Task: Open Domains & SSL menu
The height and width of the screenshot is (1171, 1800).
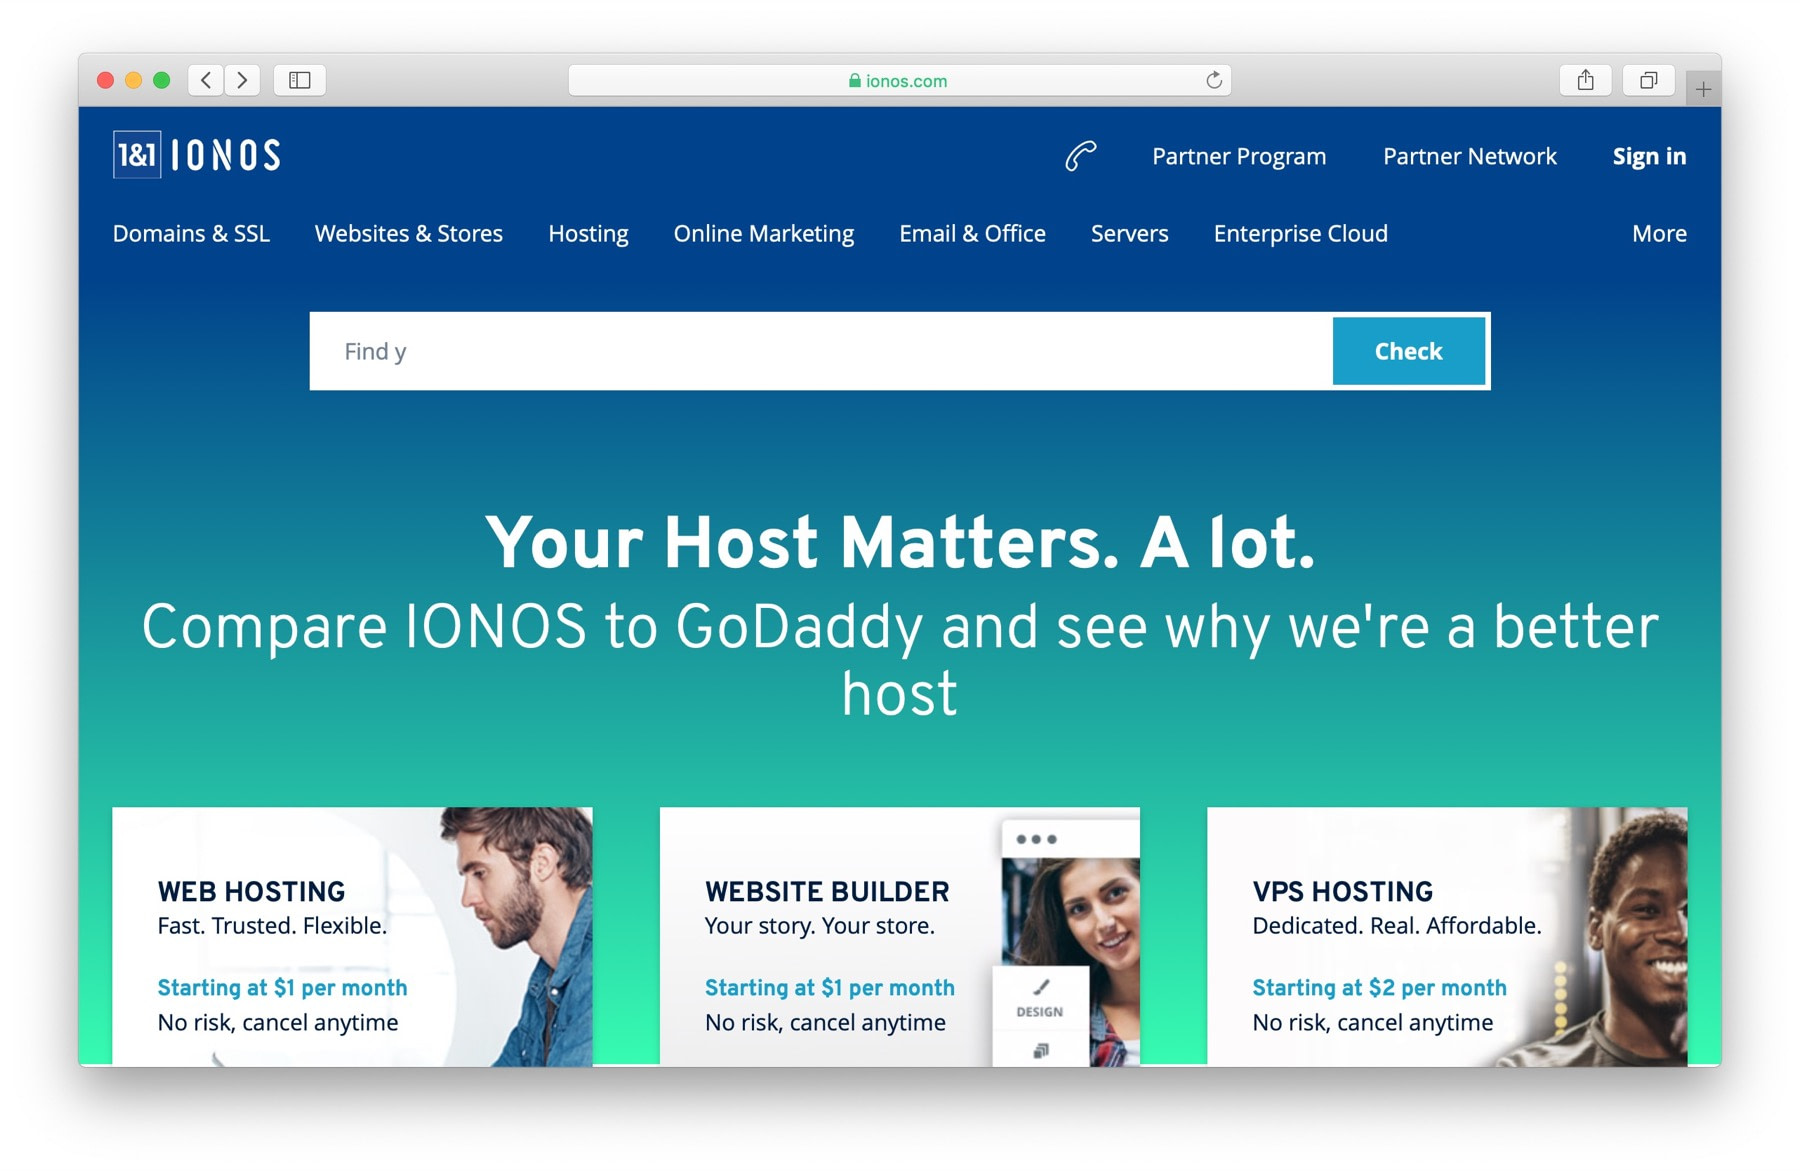Action: click(x=191, y=233)
